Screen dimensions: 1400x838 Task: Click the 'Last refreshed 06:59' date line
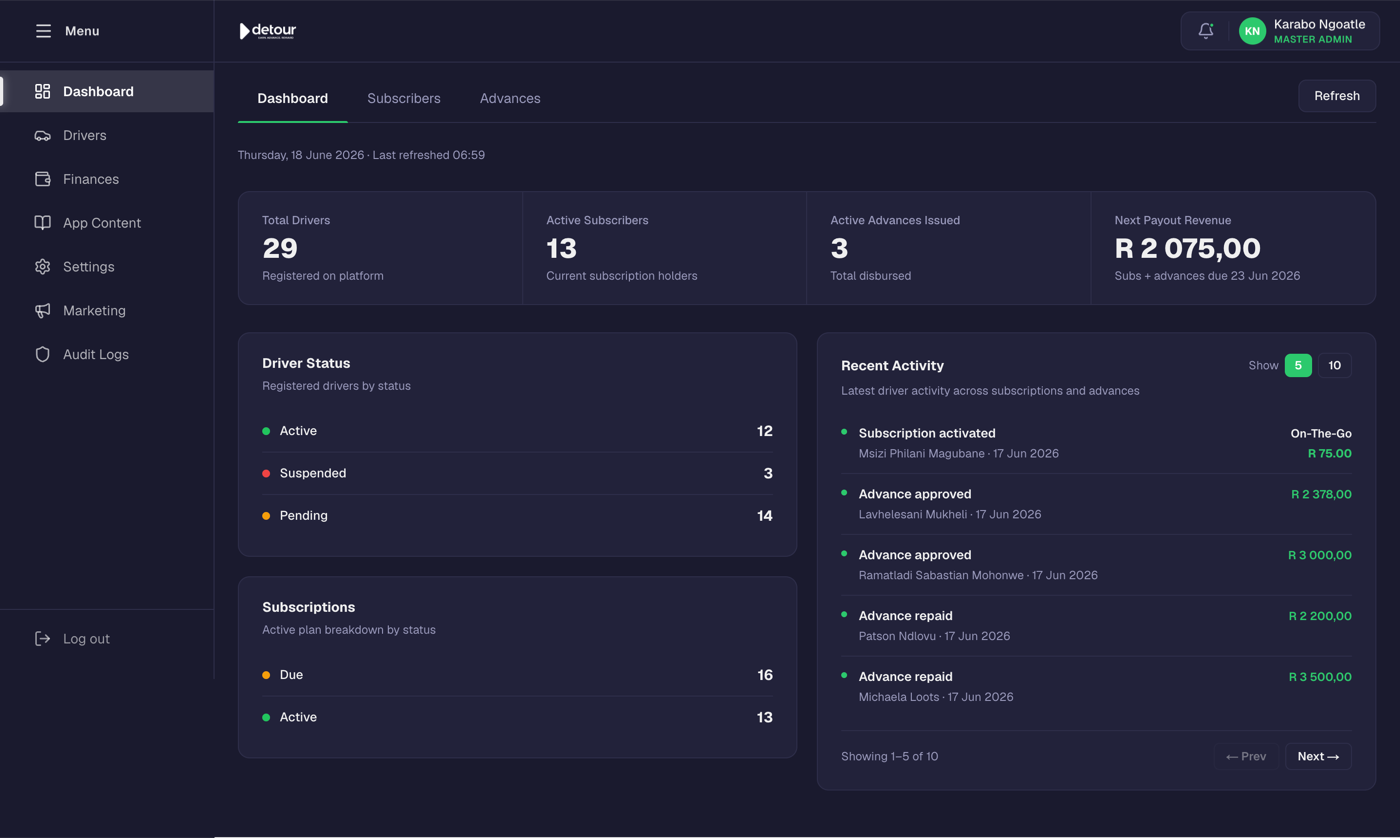[x=361, y=155]
